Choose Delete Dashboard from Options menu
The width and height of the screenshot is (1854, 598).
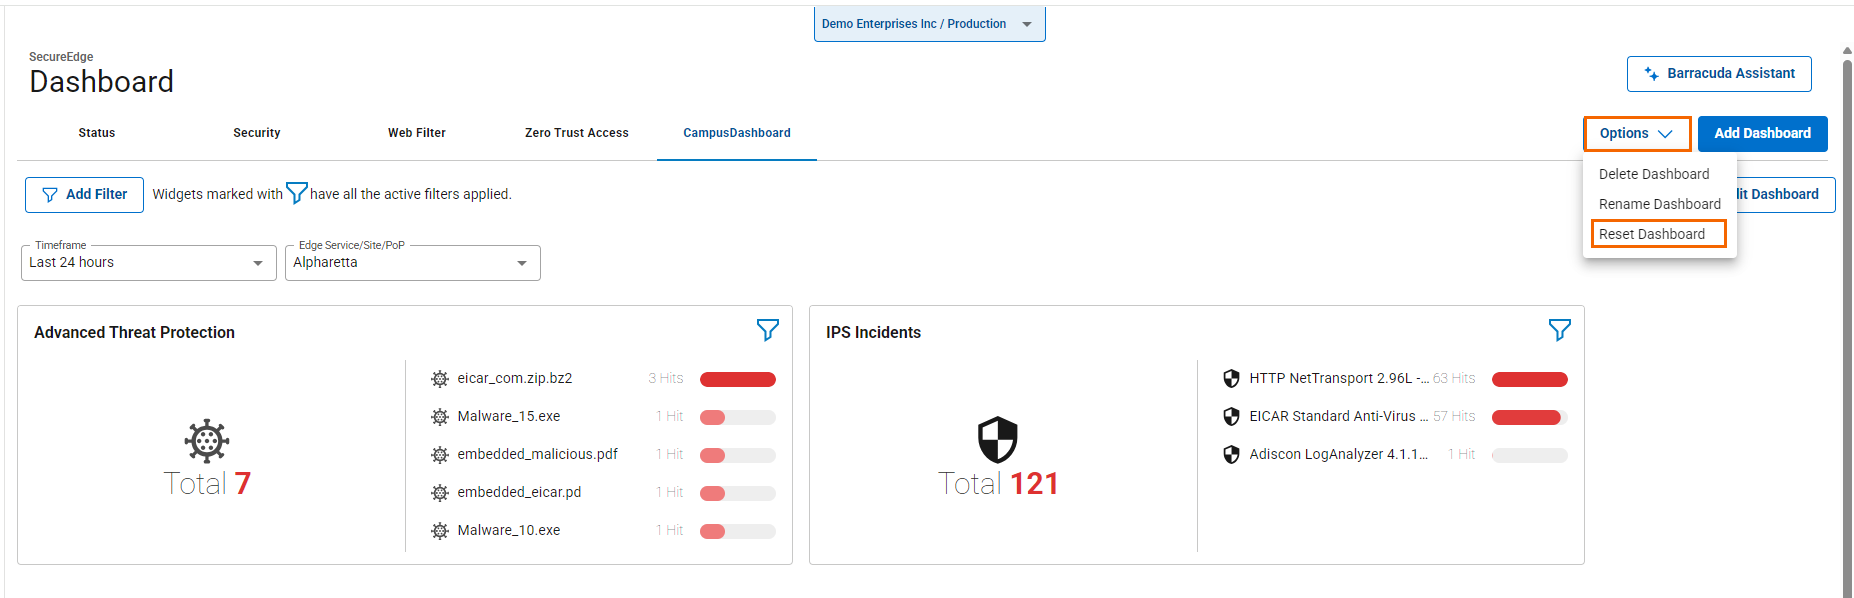[1654, 174]
